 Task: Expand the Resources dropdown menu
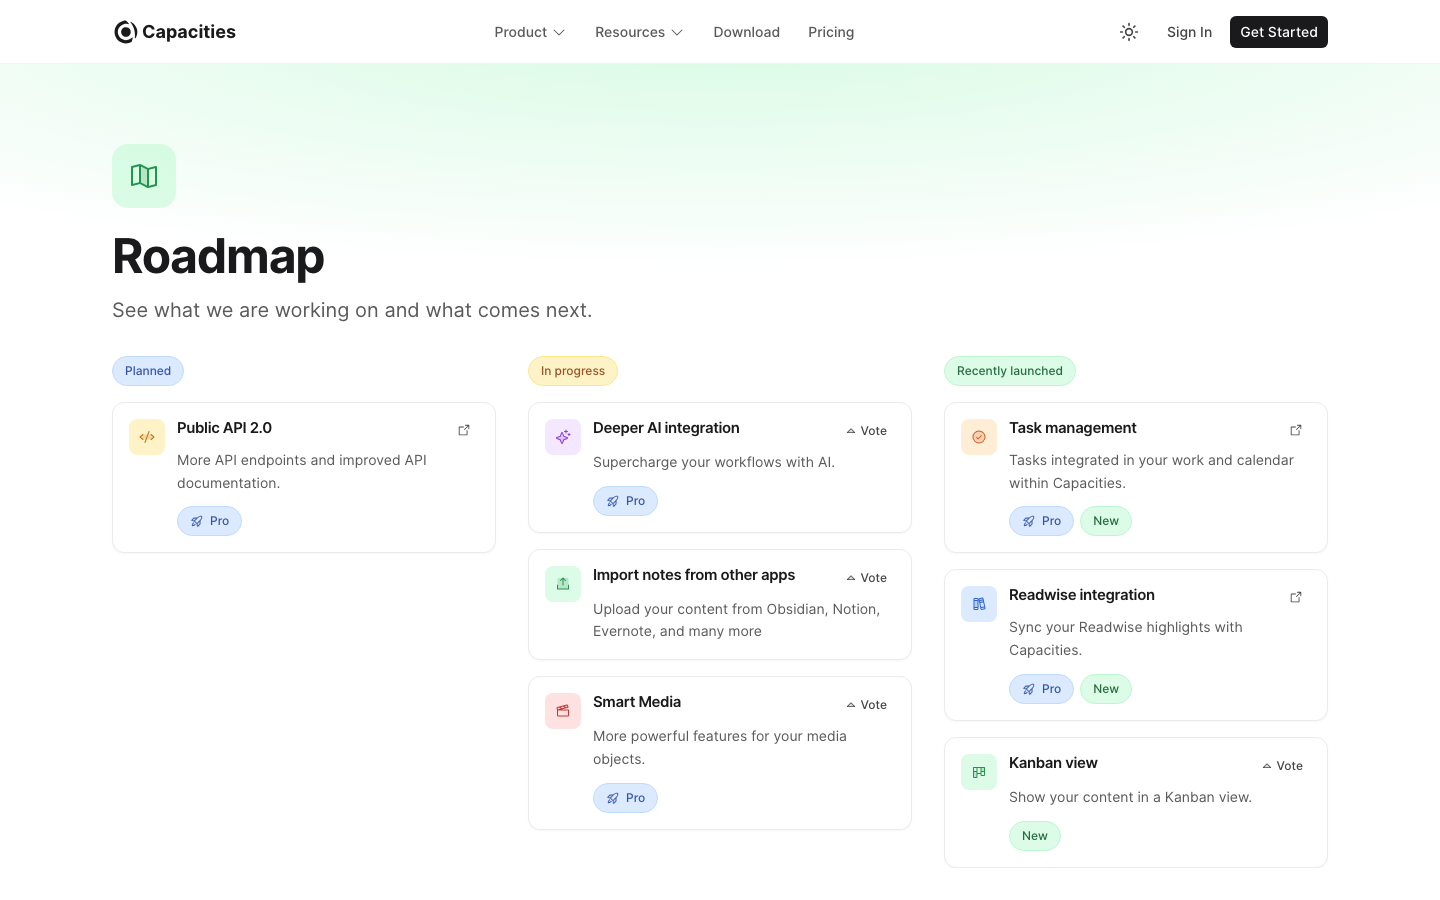click(639, 32)
